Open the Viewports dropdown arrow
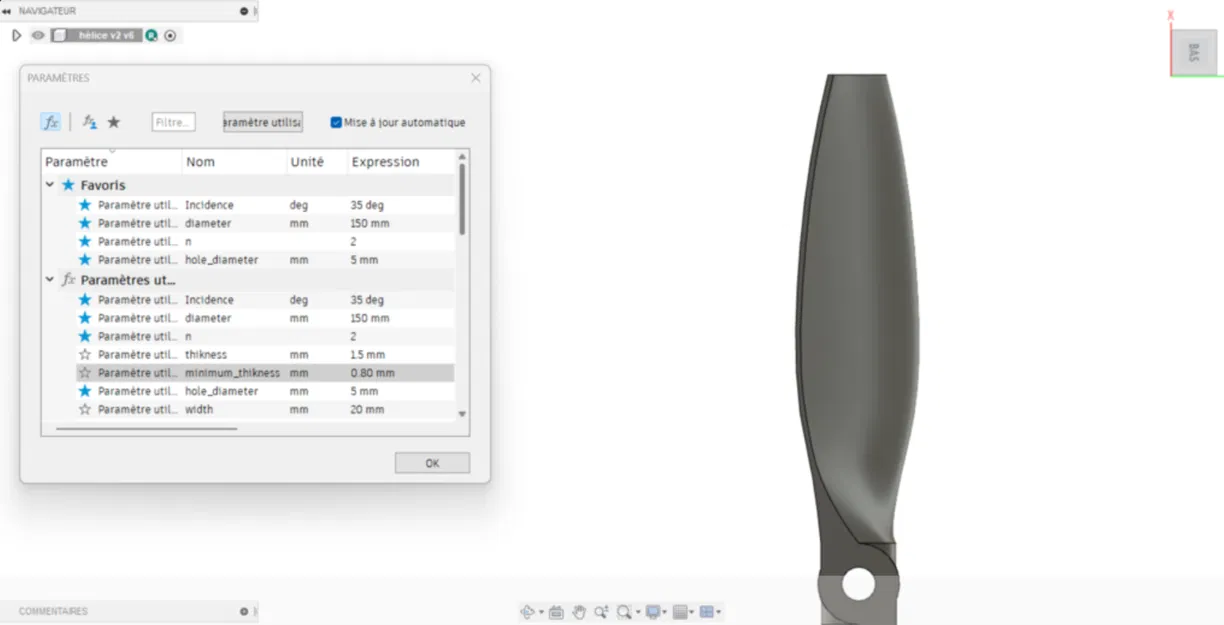This screenshot has width=1224, height=625. [718, 611]
